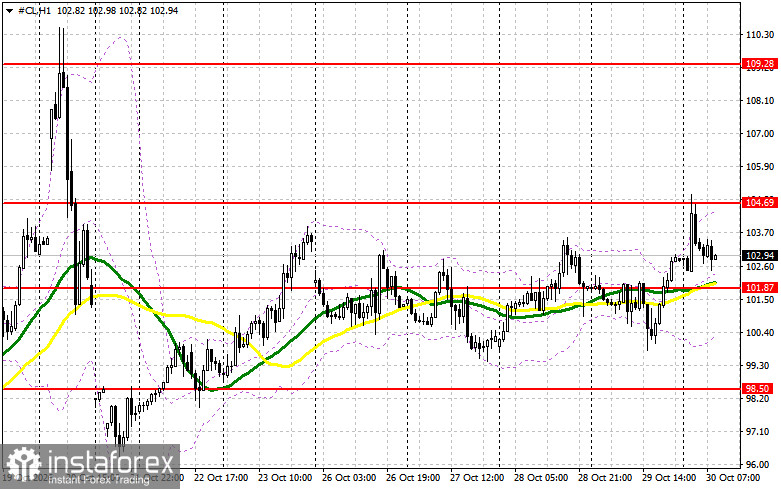Click the 105.90 price scale value
The height and width of the screenshot is (489, 781).
click(x=760, y=166)
